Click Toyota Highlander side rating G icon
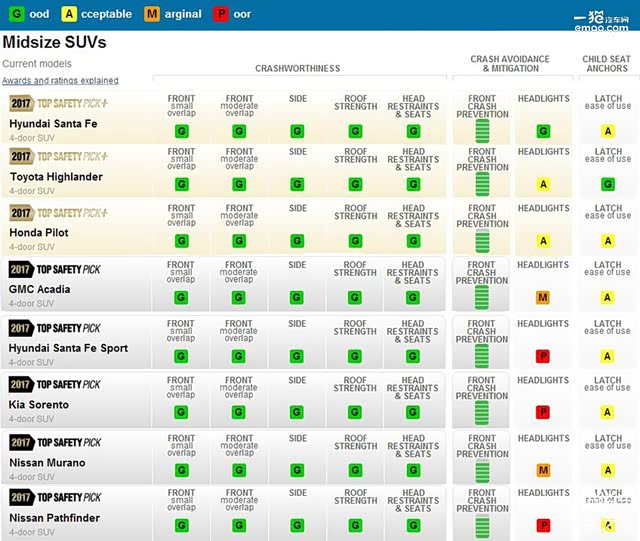 [x=297, y=184]
